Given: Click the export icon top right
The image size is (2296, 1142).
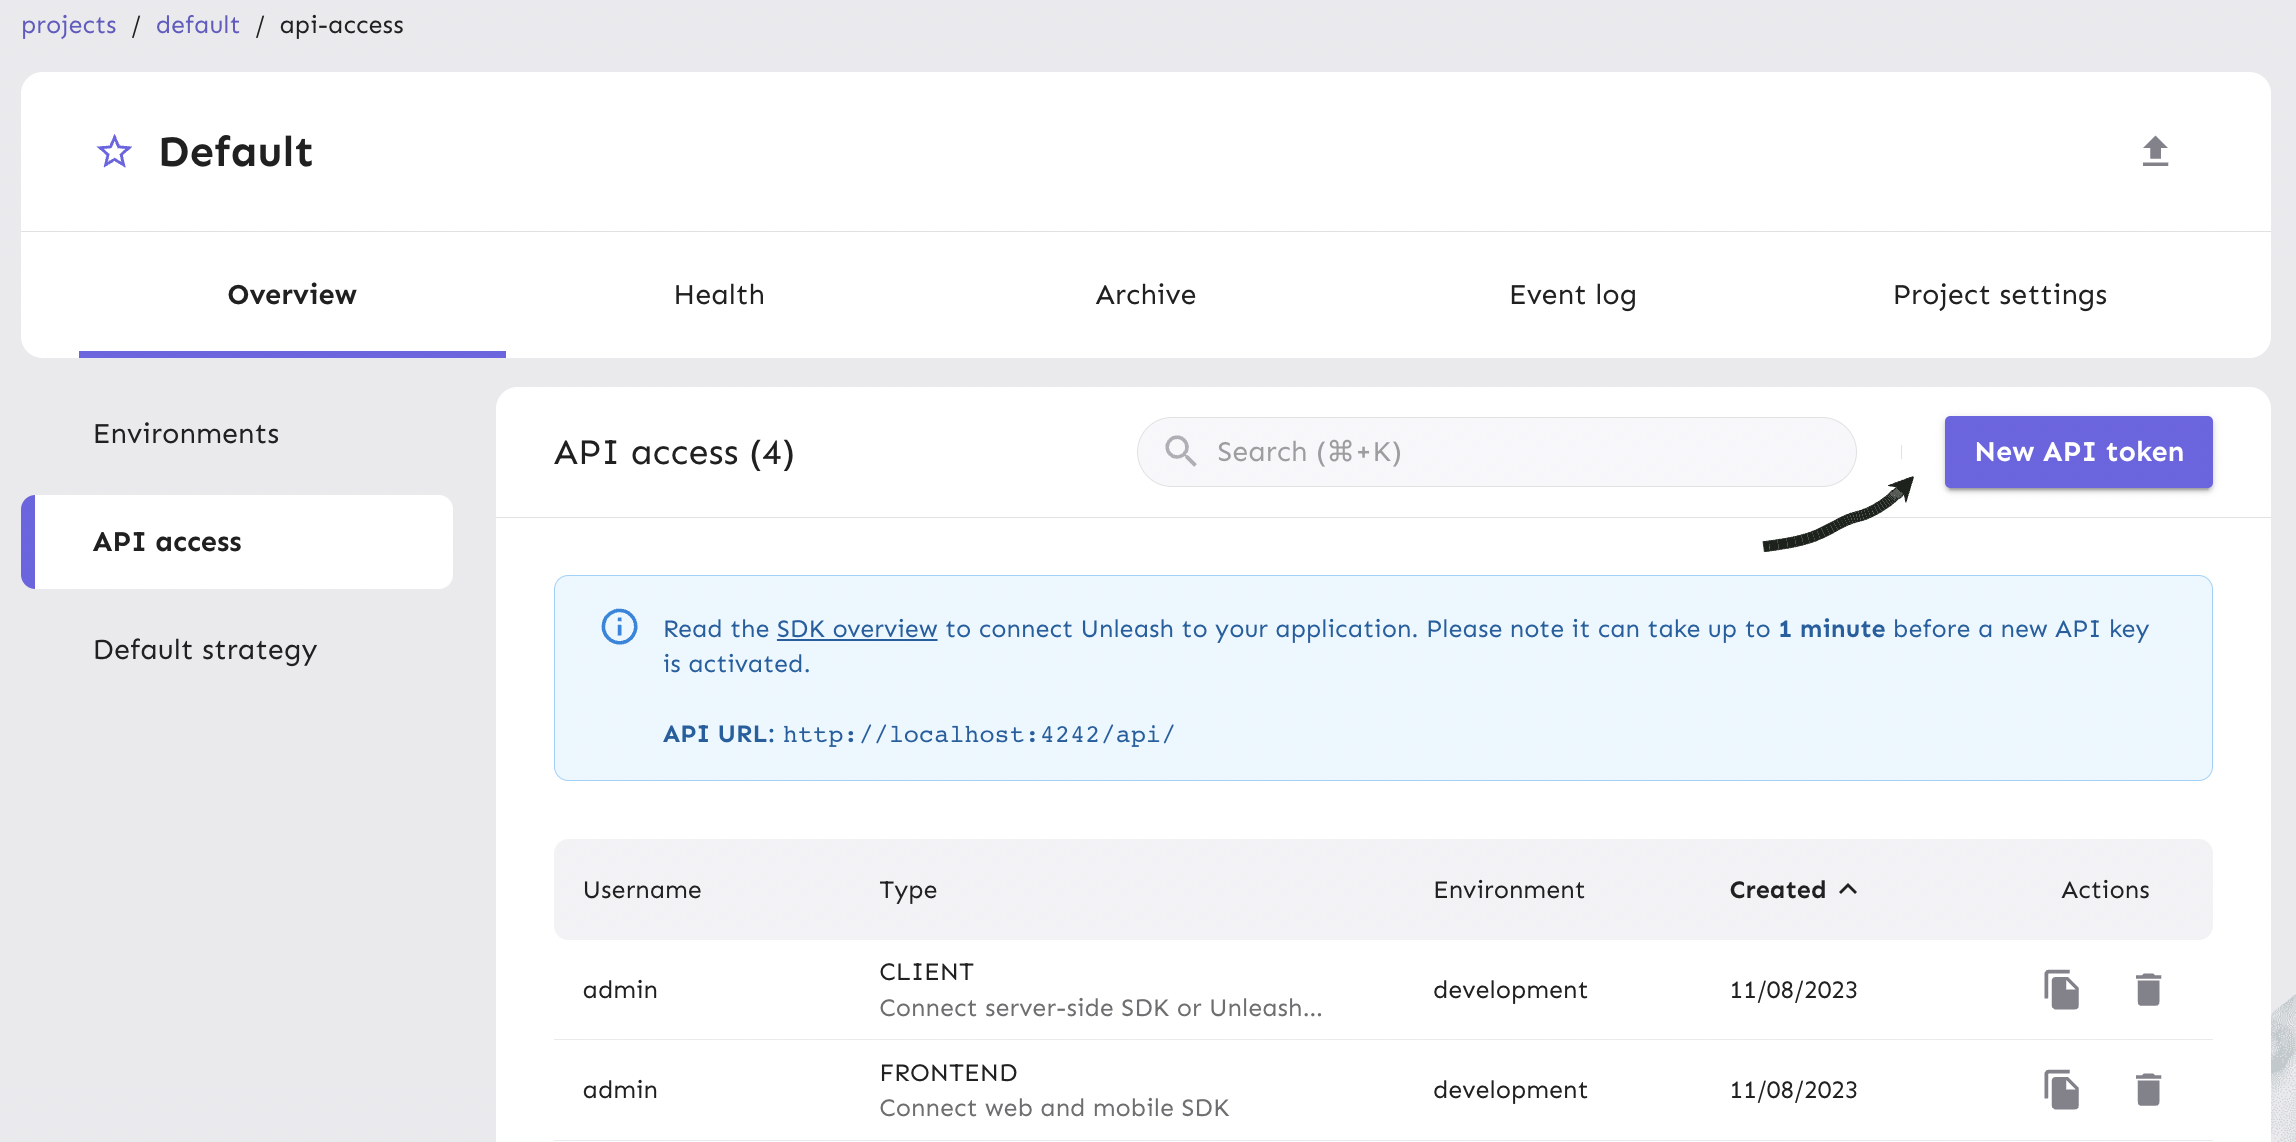Looking at the screenshot, I should click(2156, 151).
